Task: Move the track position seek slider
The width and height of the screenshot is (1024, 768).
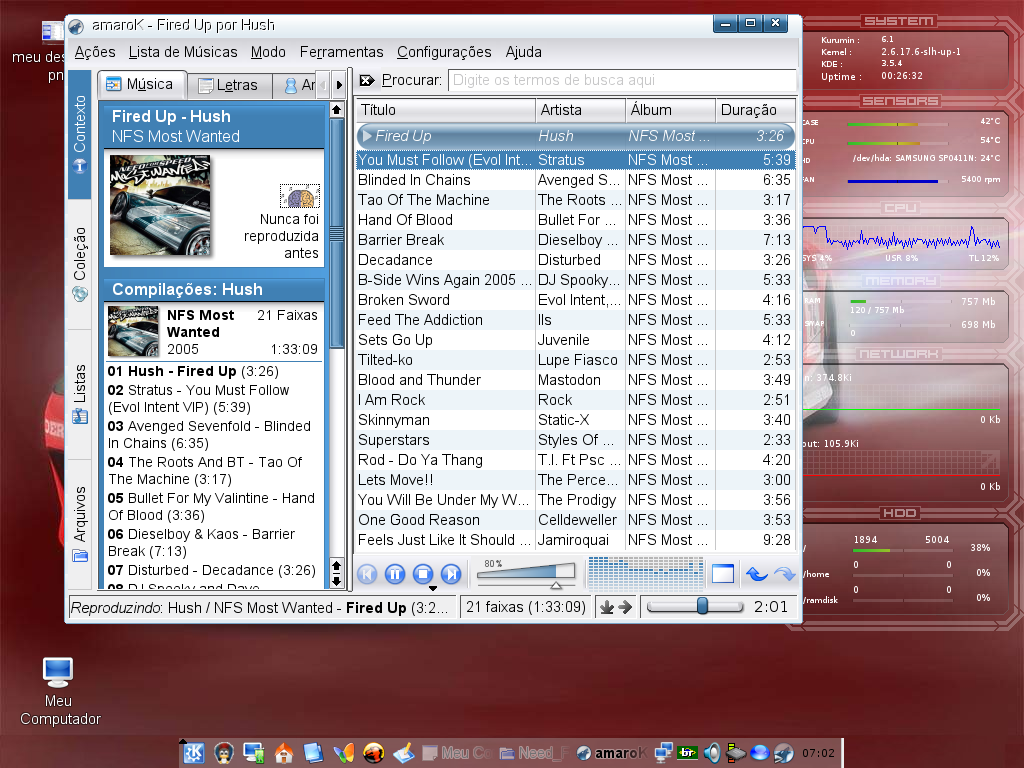Action: pyautogui.click(x=695, y=607)
